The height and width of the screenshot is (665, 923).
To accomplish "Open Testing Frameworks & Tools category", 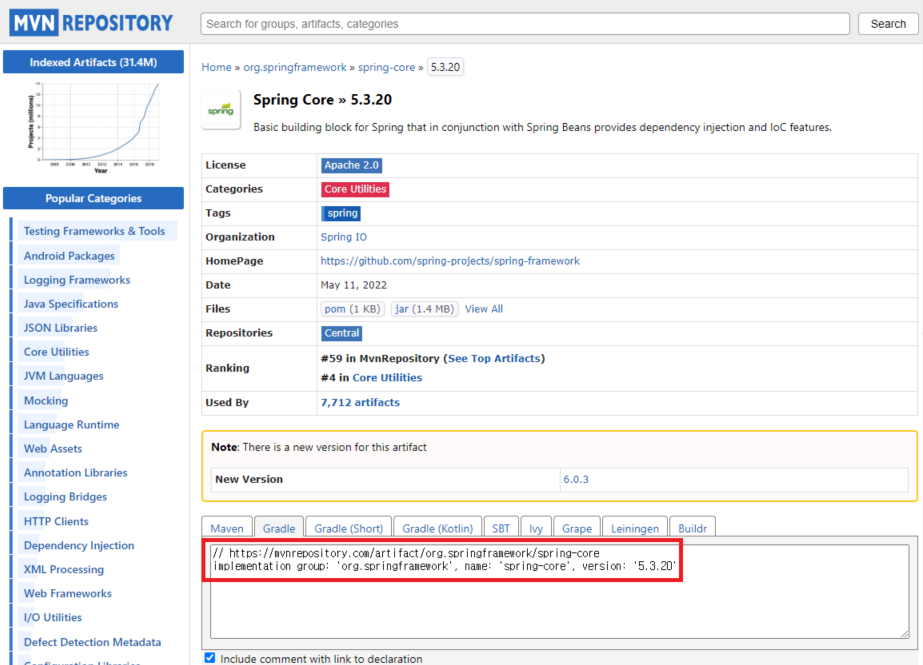I will pos(94,231).
